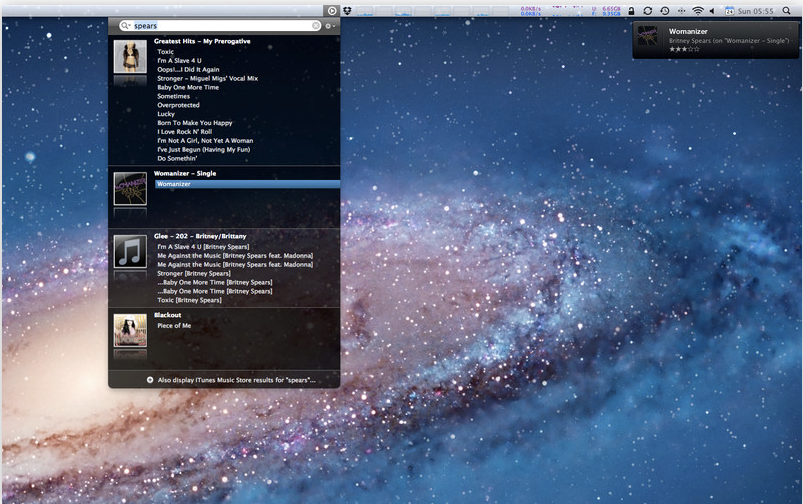Viewport: 803px width, 504px height.
Task: Click the four-arrows icon beside Wi-Fi
Action: tap(681, 11)
